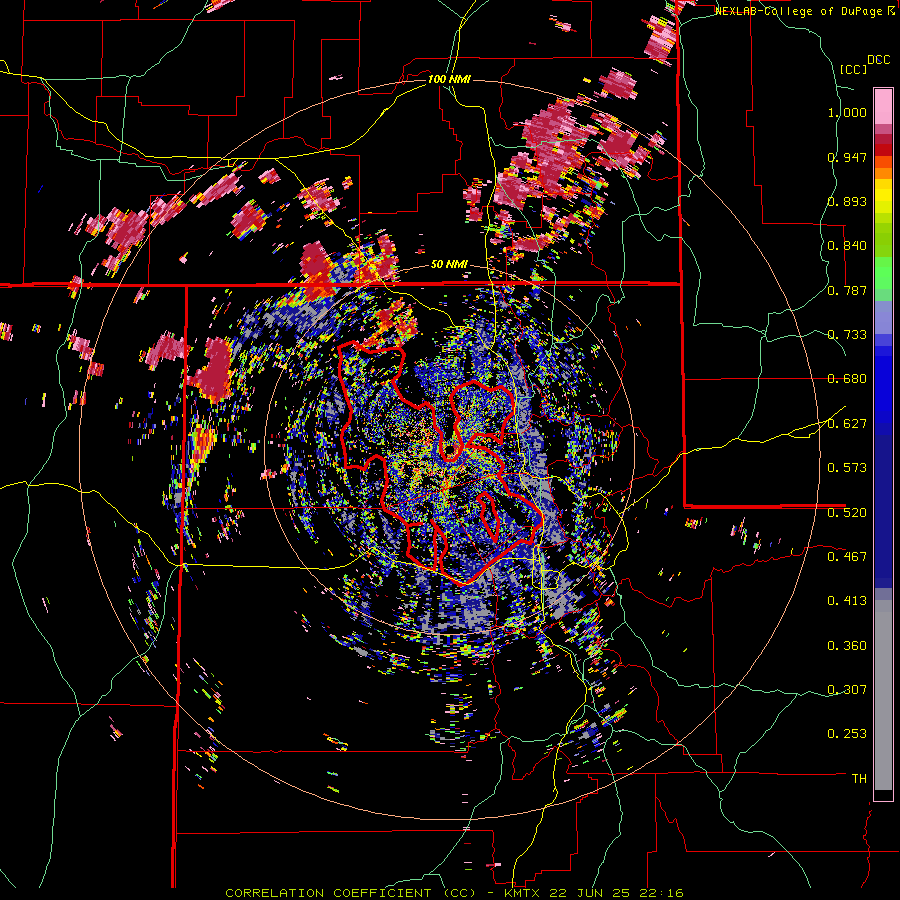900x900 pixels.
Task: Select the 0.627 legend value
Action: coord(847,424)
